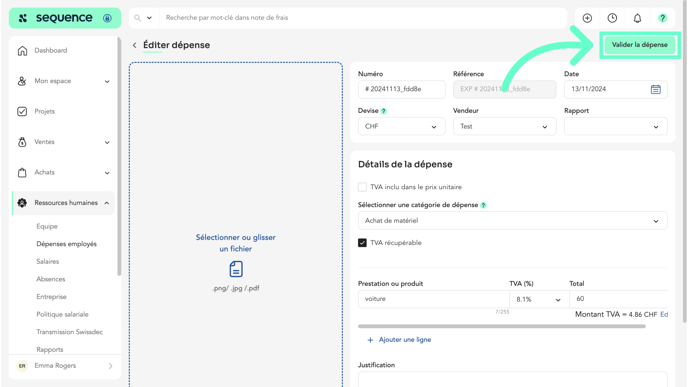Open Dashboard menu item
This screenshot has height=387, width=688.
[x=51, y=50]
